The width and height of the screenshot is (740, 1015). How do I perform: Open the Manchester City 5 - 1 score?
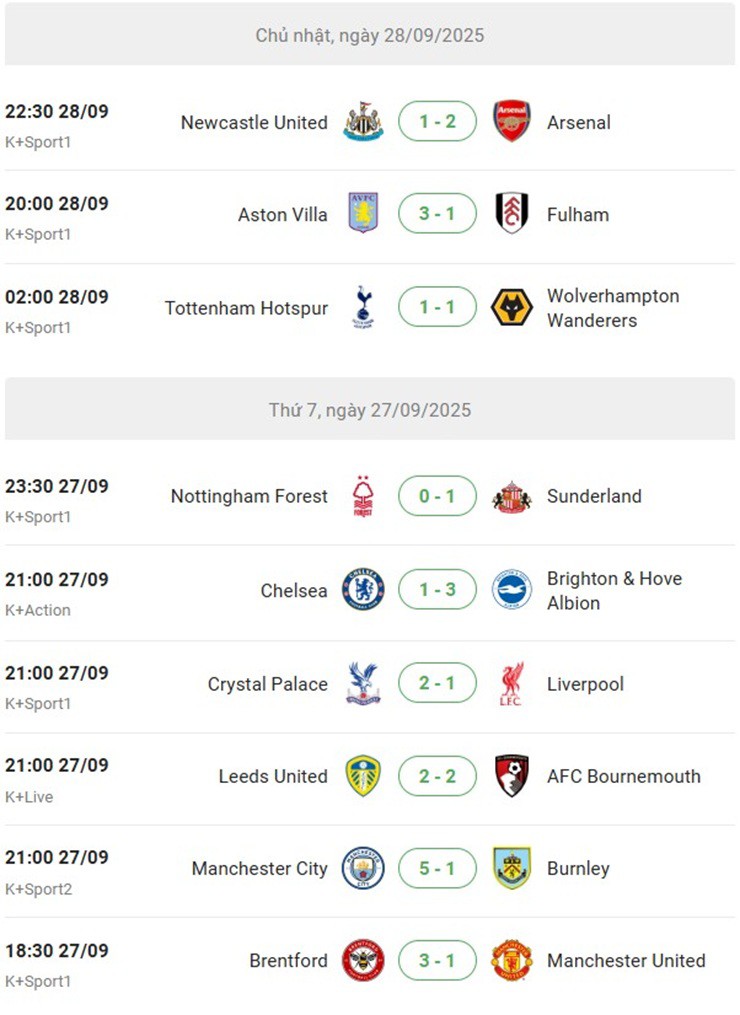437,868
